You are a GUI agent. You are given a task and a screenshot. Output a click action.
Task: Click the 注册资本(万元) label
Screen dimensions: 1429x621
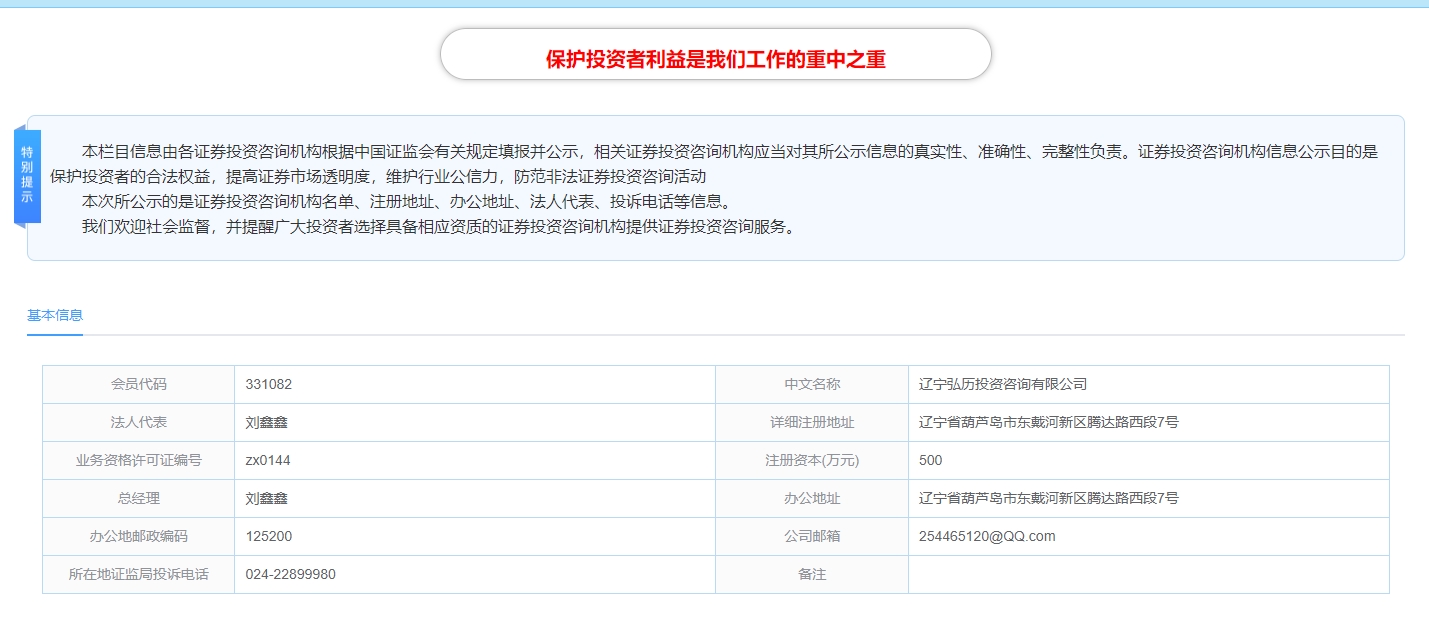tap(812, 460)
